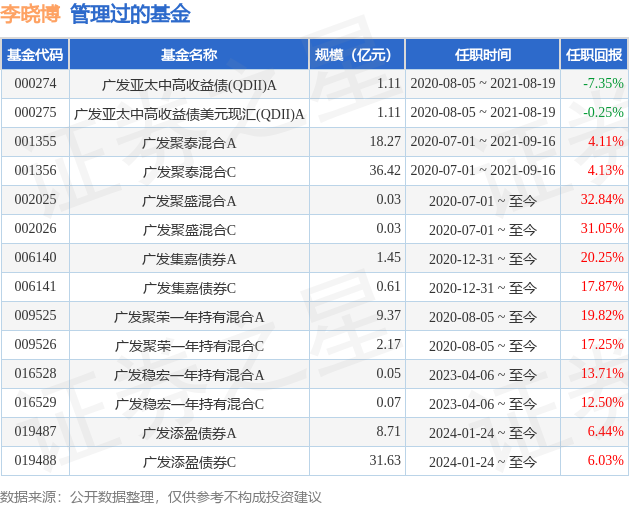The image size is (629, 506).
Task: Select fund code 001356
Action: (35, 170)
